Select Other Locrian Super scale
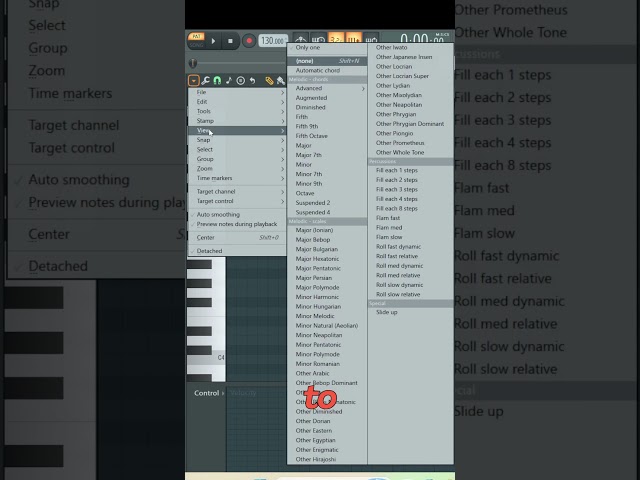 pyautogui.click(x=411, y=76)
